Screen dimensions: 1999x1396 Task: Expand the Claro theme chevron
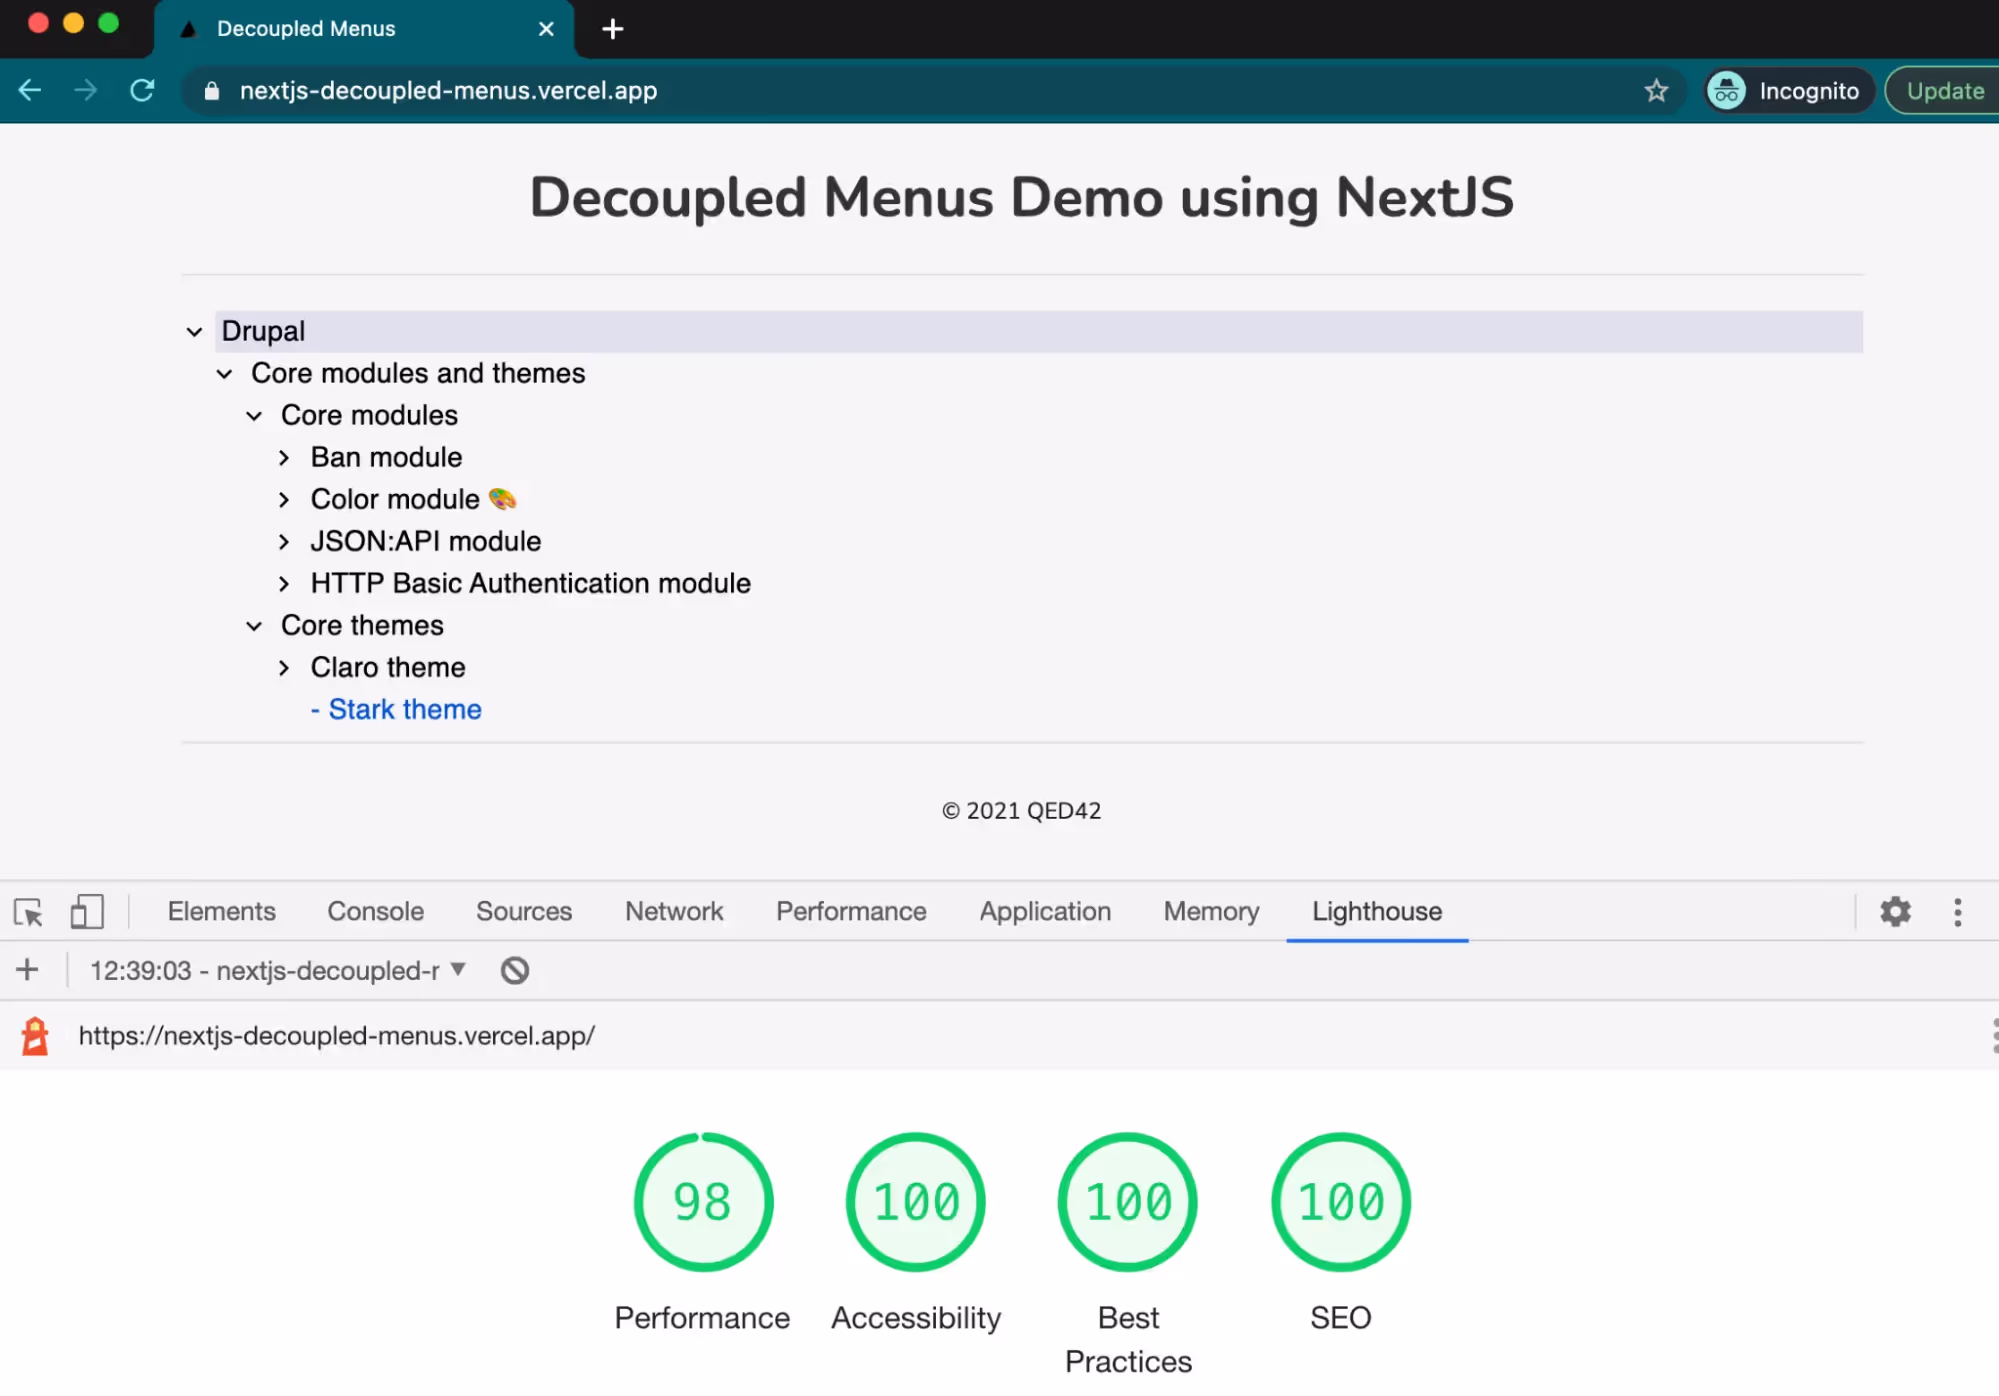coord(284,668)
